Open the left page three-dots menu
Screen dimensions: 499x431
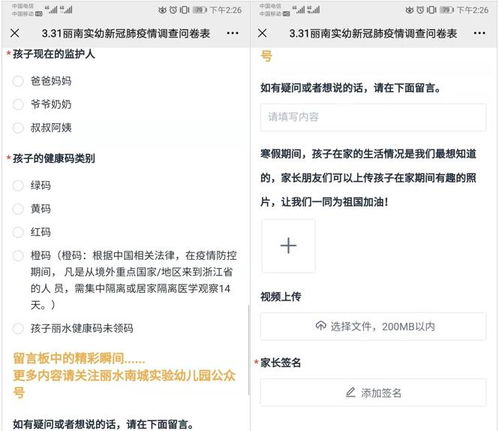tap(232, 33)
